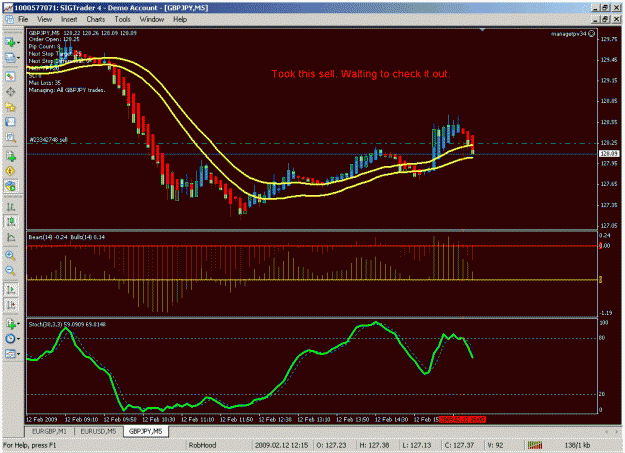Expand the Periods dropdown arrow

tap(18, 339)
